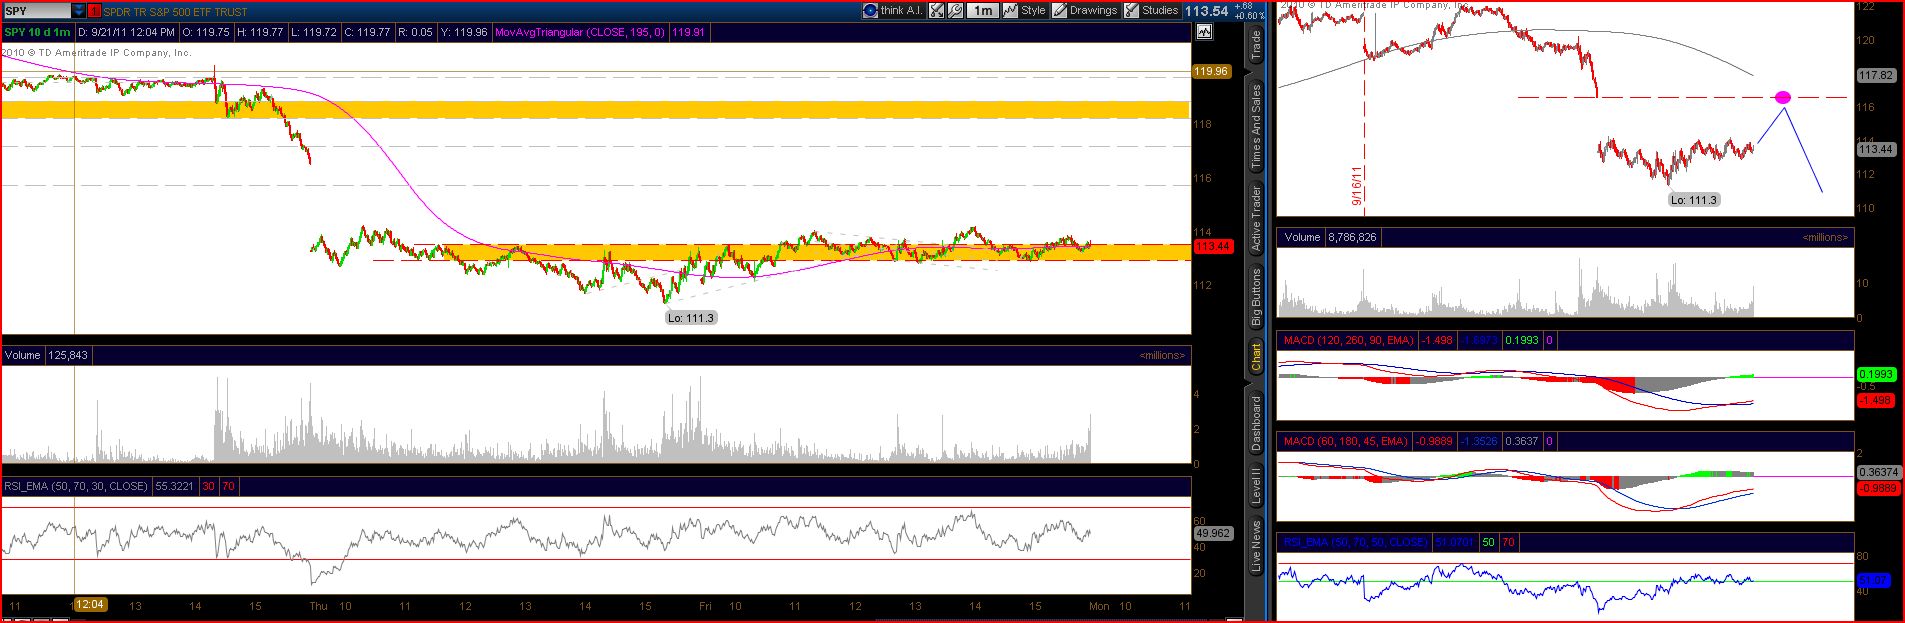Select the Chart side tab
The image size is (1905, 623).
pos(1255,358)
